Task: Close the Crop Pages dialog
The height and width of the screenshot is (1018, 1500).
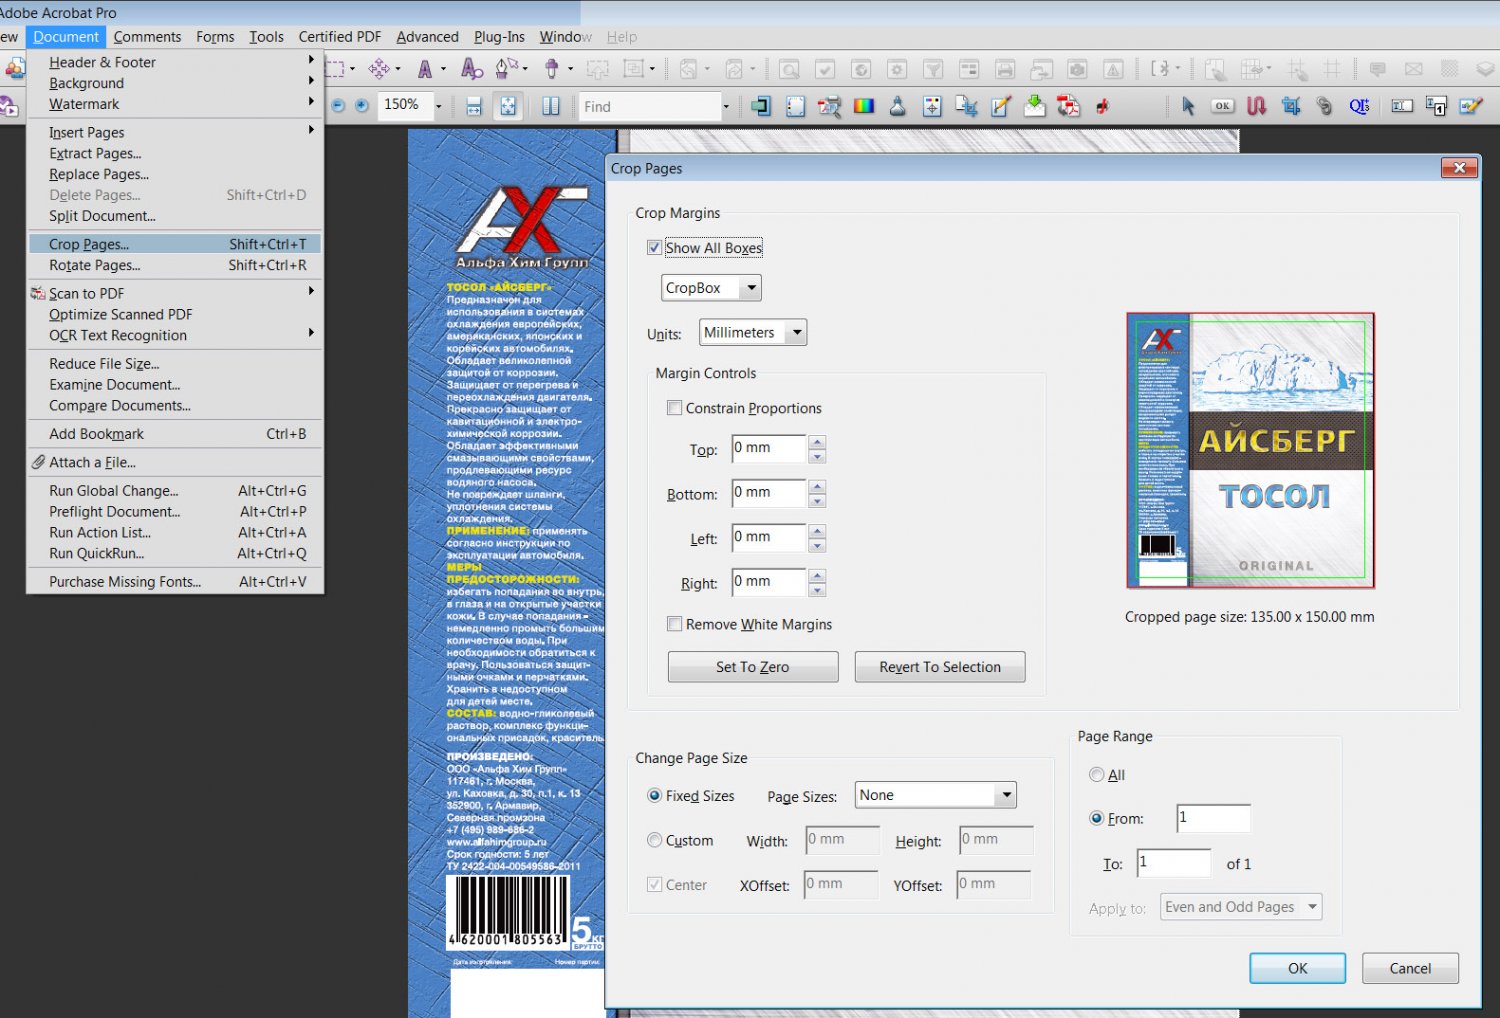Action: tap(1459, 168)
